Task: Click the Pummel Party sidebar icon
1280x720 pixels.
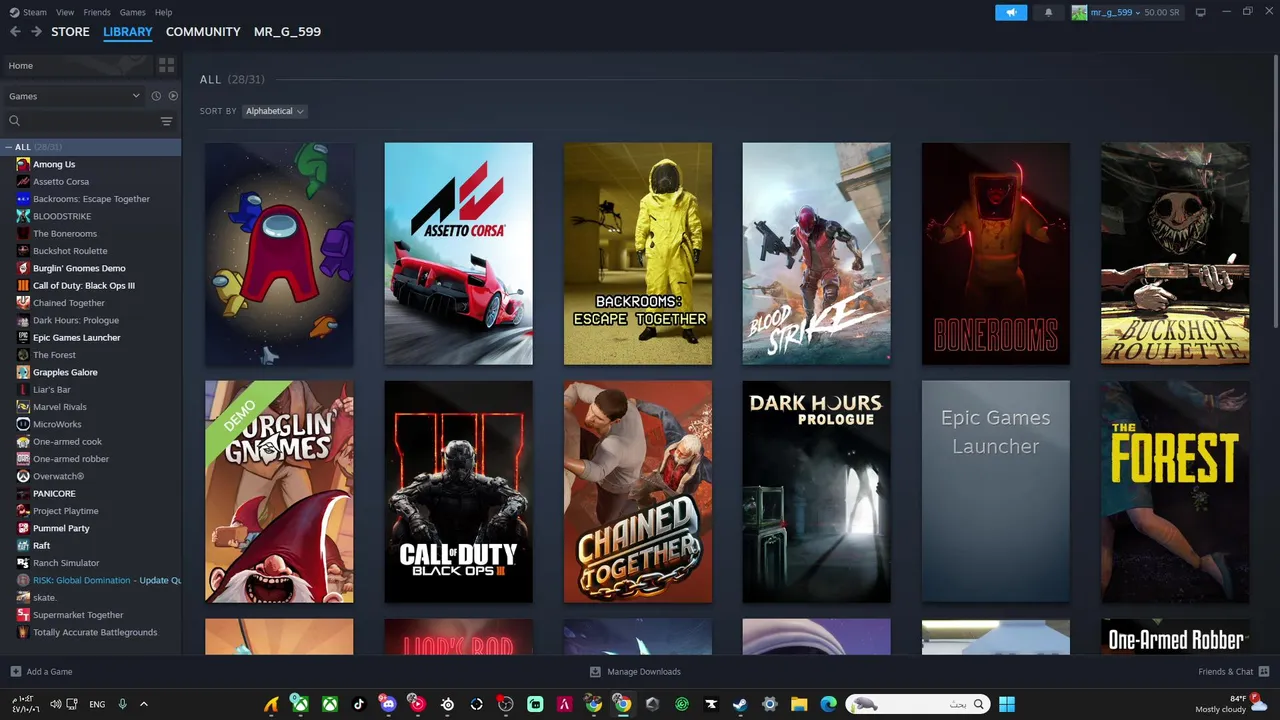Action: point(23,528)
